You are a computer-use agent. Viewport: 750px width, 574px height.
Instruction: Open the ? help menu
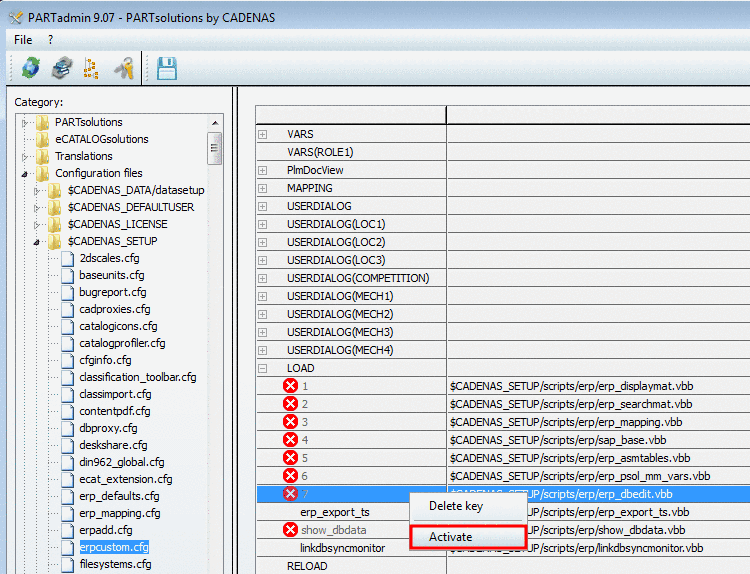click(50, 40)
